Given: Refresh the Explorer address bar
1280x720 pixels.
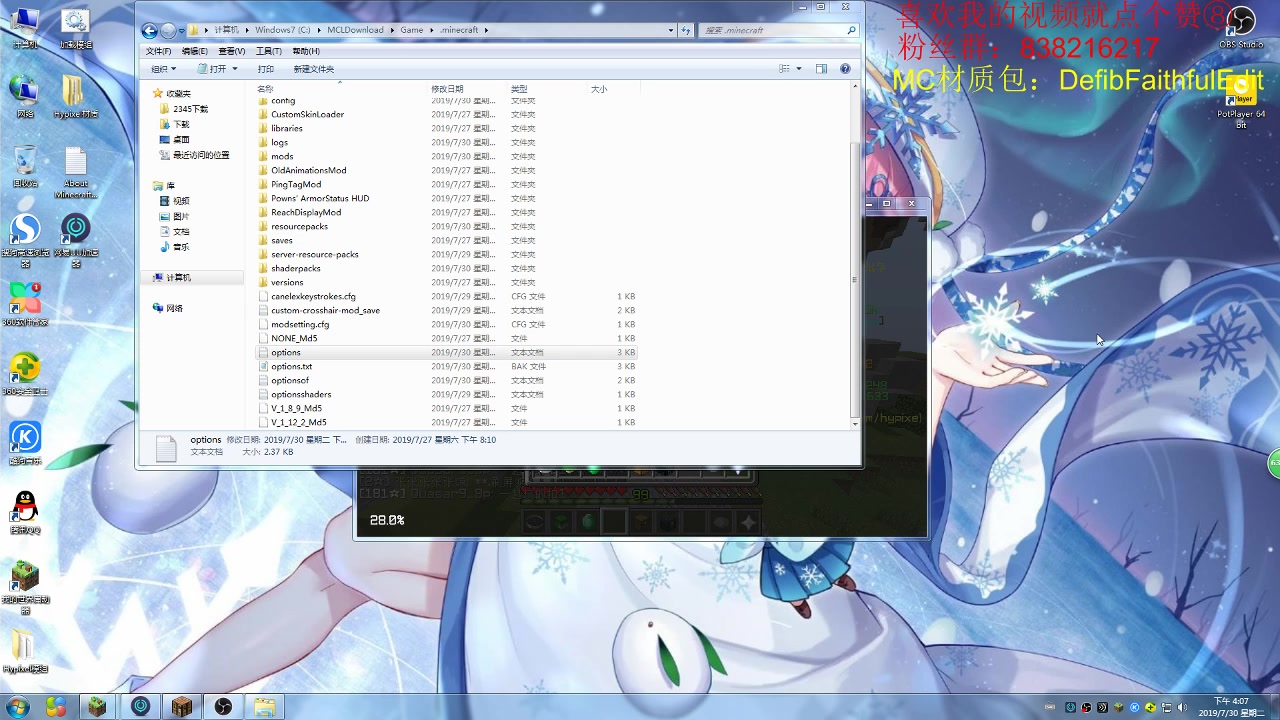Looking at the screenshot, I should click(x=686, y=30).
